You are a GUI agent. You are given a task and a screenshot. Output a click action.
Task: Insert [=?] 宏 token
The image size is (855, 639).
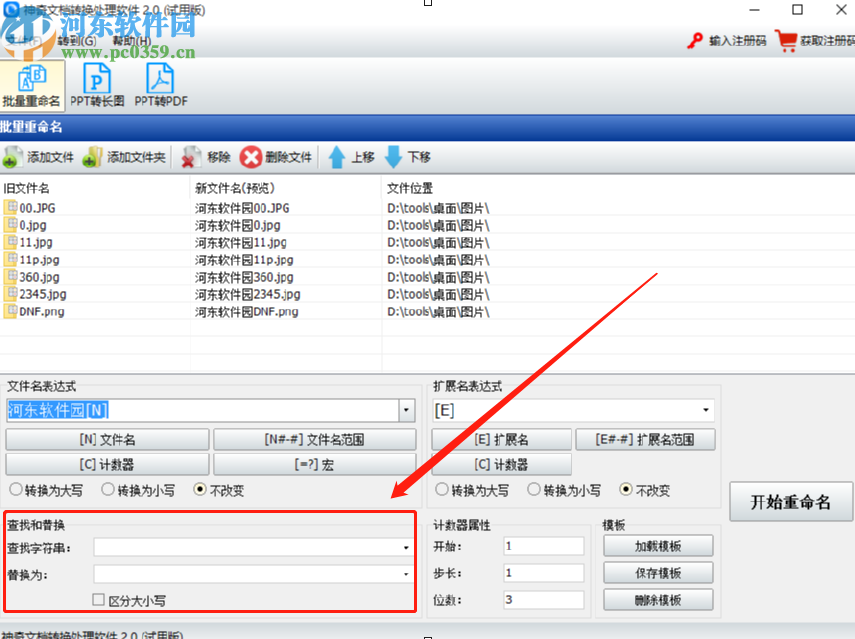[315, 465]
